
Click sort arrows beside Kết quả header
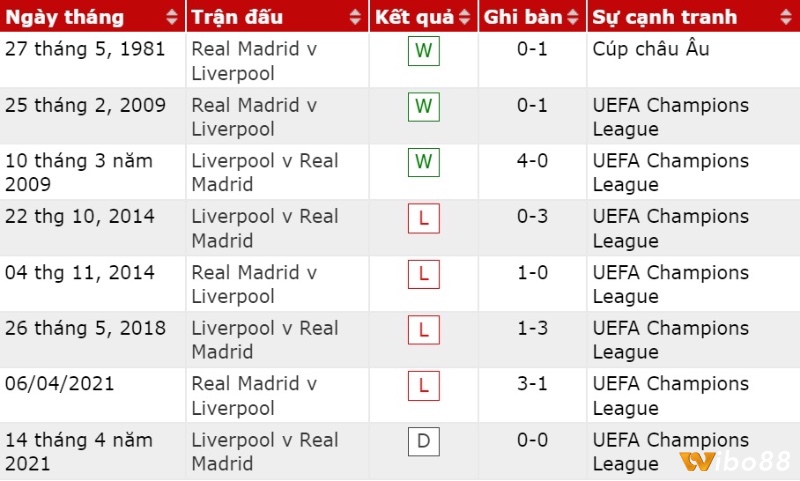[x=465, y=17]
